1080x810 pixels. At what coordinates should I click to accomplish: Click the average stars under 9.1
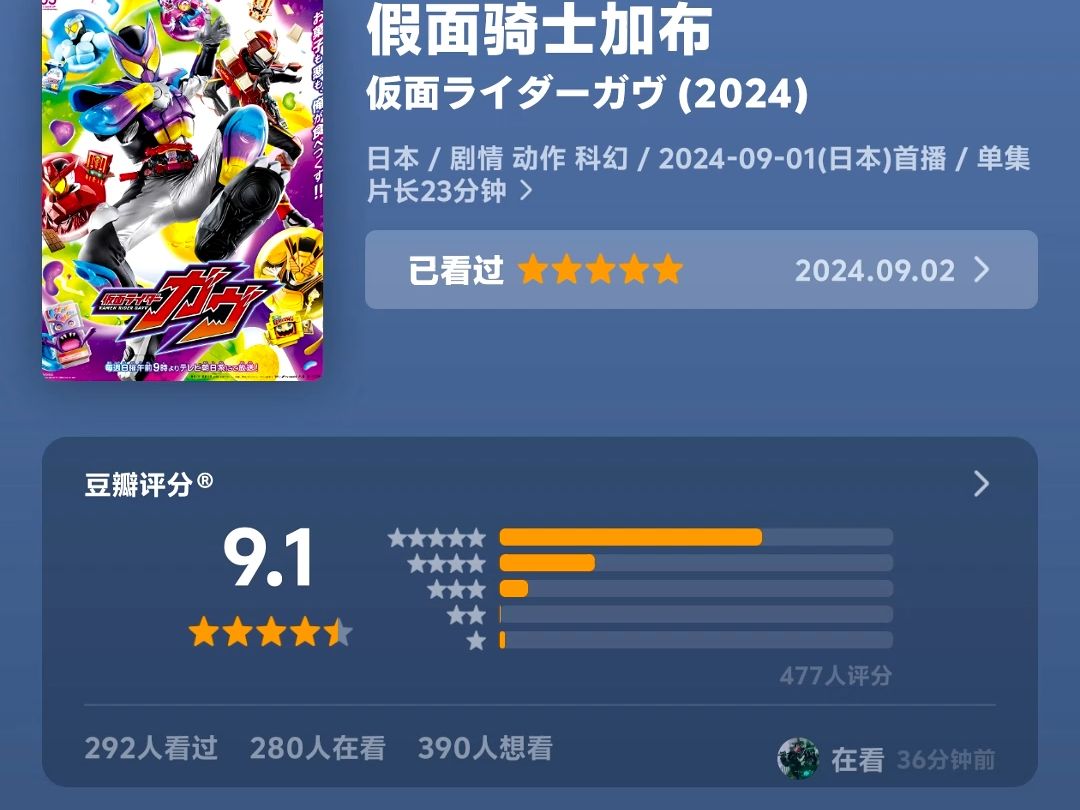pyautogui.click(x=271, y=632)
